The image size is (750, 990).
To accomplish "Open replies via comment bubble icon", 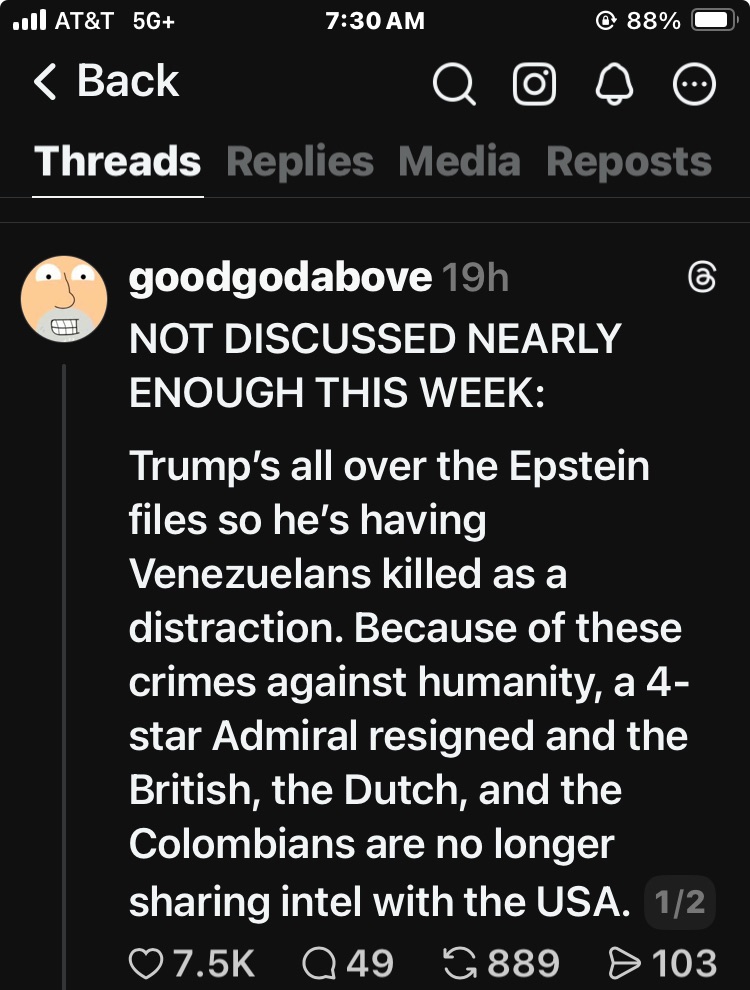I will (318, 963).
